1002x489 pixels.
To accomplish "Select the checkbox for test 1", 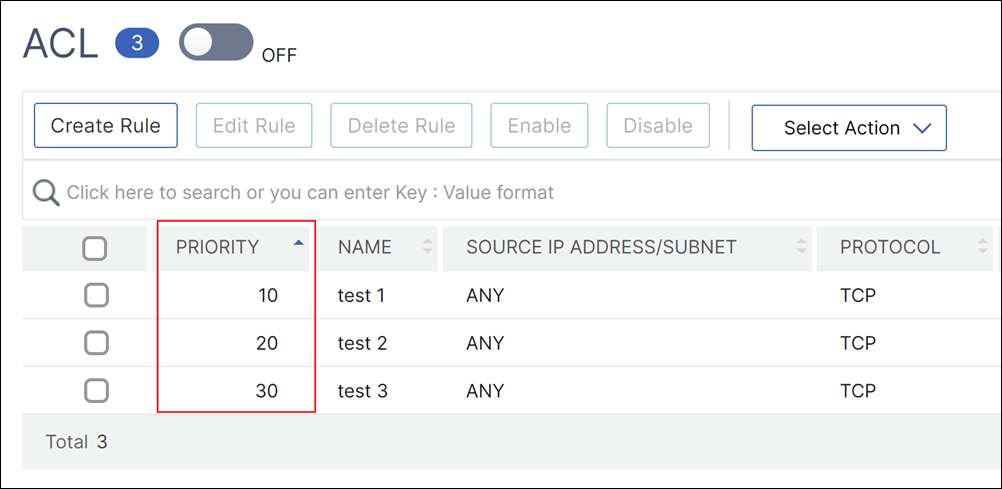I will [x=96, y=296].
